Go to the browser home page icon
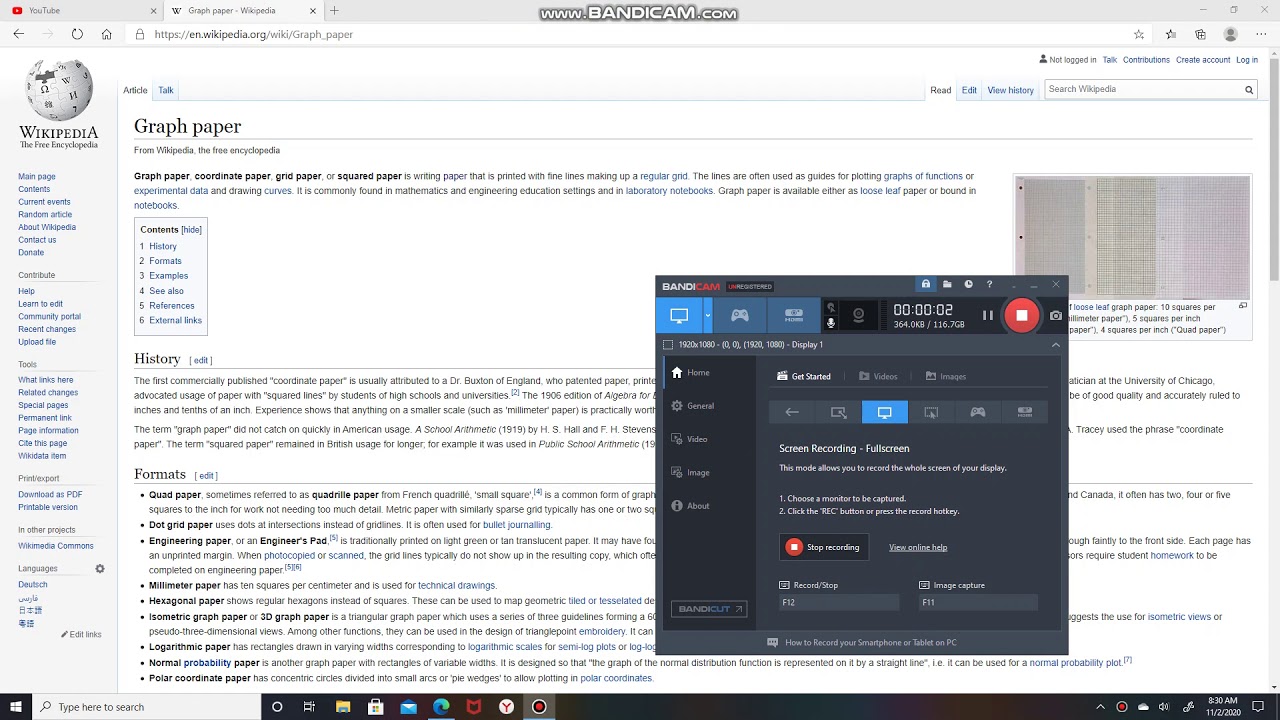1280x720 pixels. [106, 34]
